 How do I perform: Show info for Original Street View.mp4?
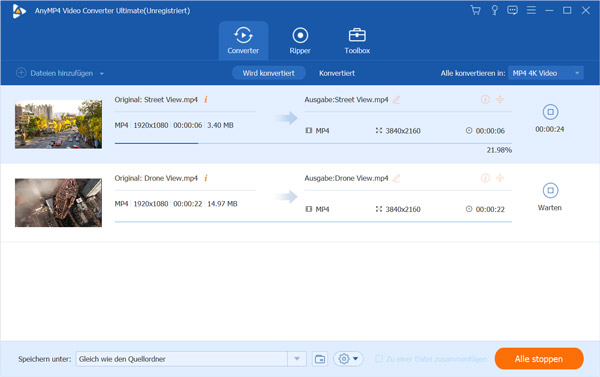click(x=206, y=100)
